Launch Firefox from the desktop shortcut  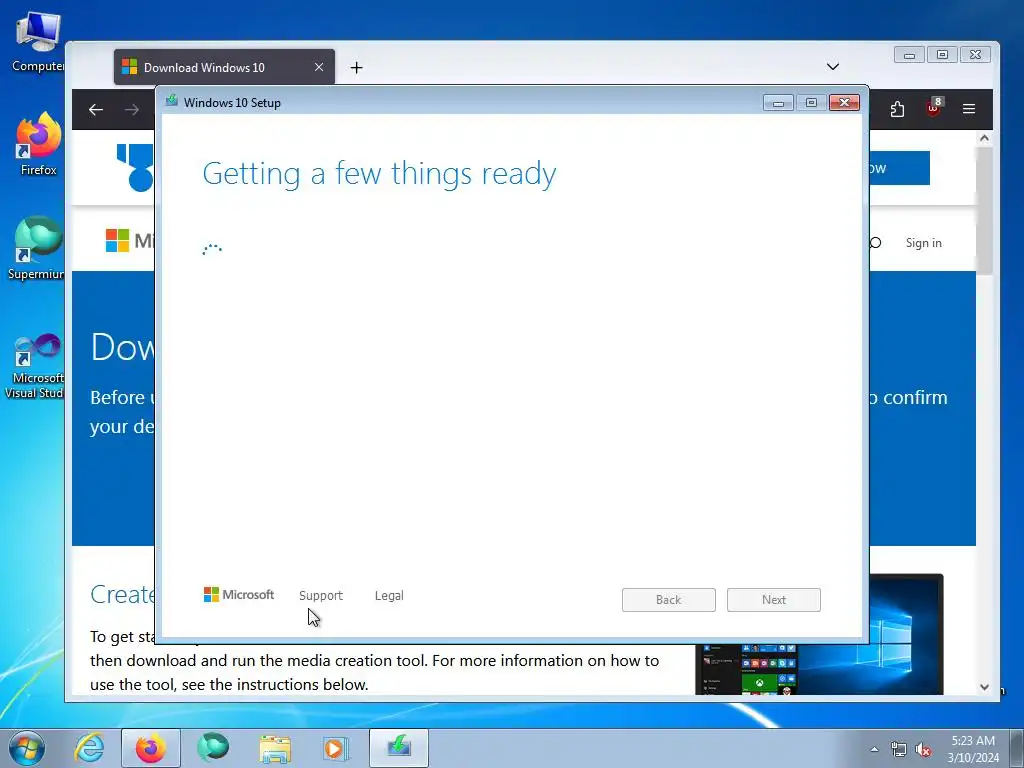(38, 144)
